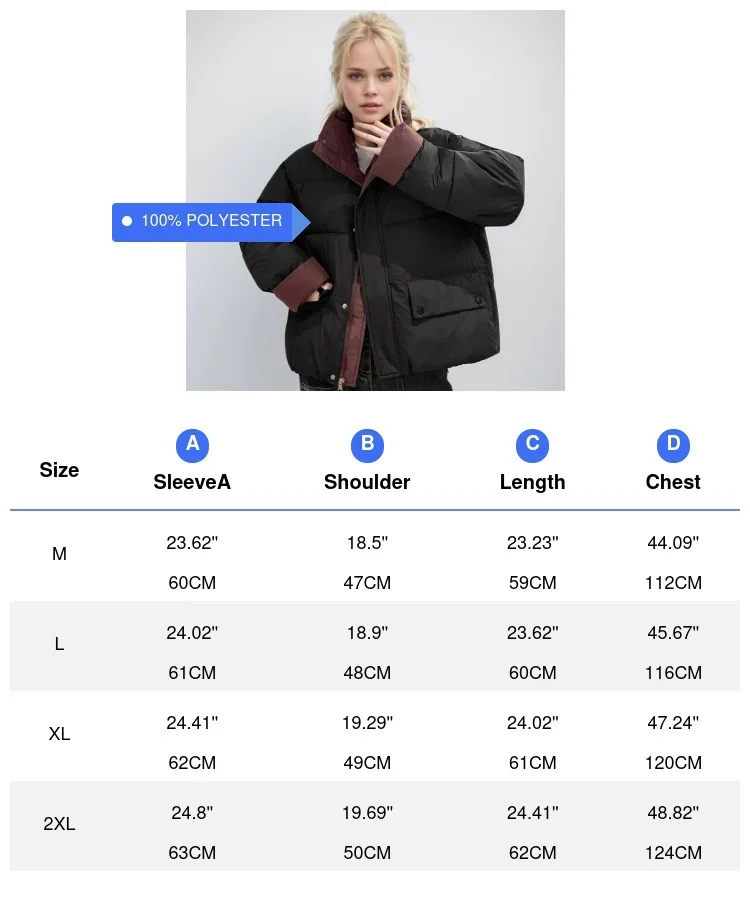Select size XL row label
Image resolution: width=750 pixels, height=900 pixels.
tap(59, 734)
